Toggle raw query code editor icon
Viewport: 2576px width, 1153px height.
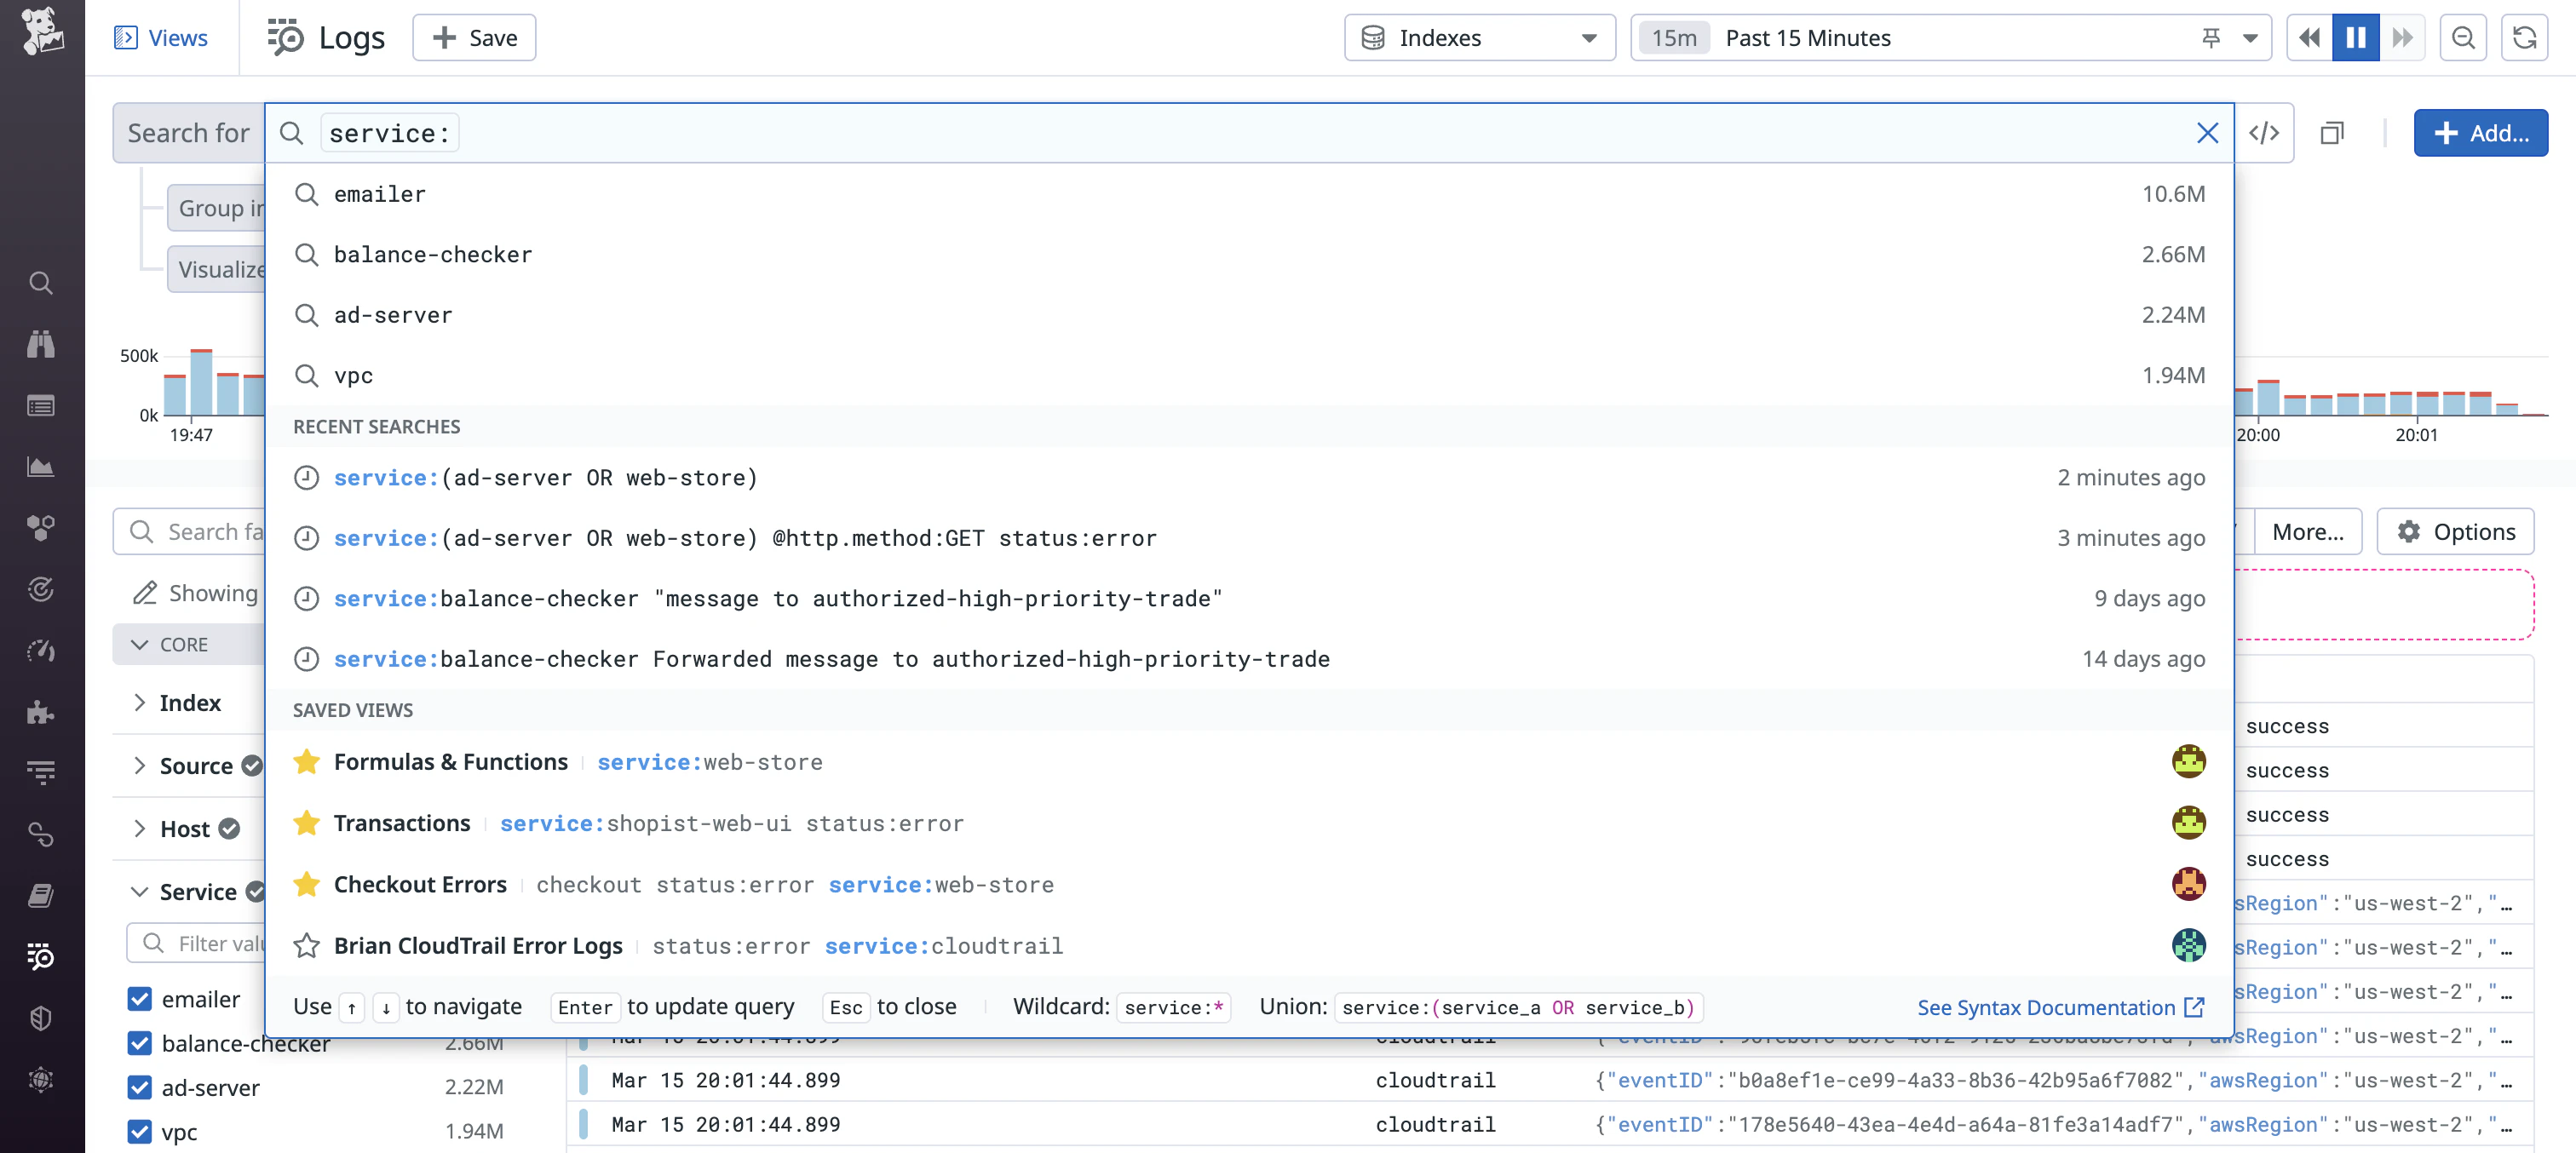[x=2264, y=133]
